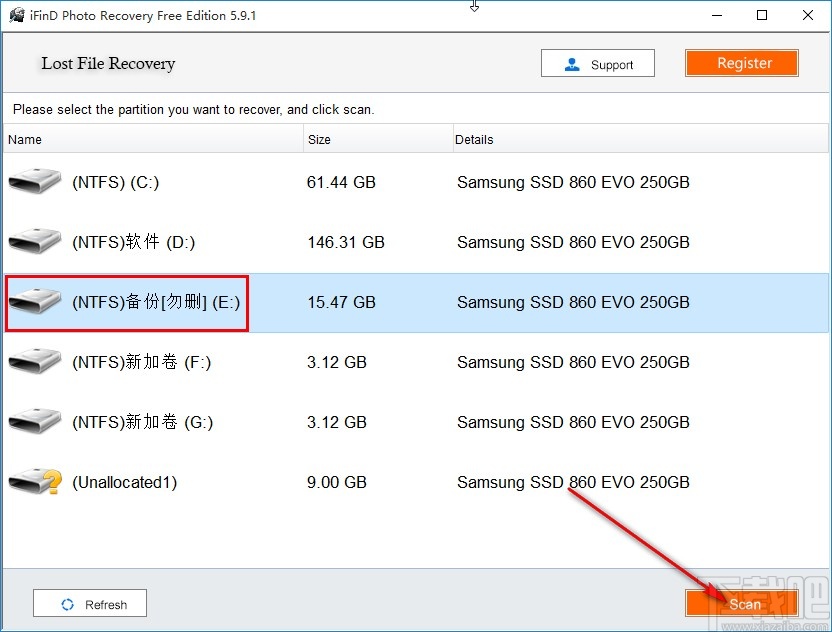Refresh the partition list
832x632 pixels.
pyautogui.click(x=90, y=603)
